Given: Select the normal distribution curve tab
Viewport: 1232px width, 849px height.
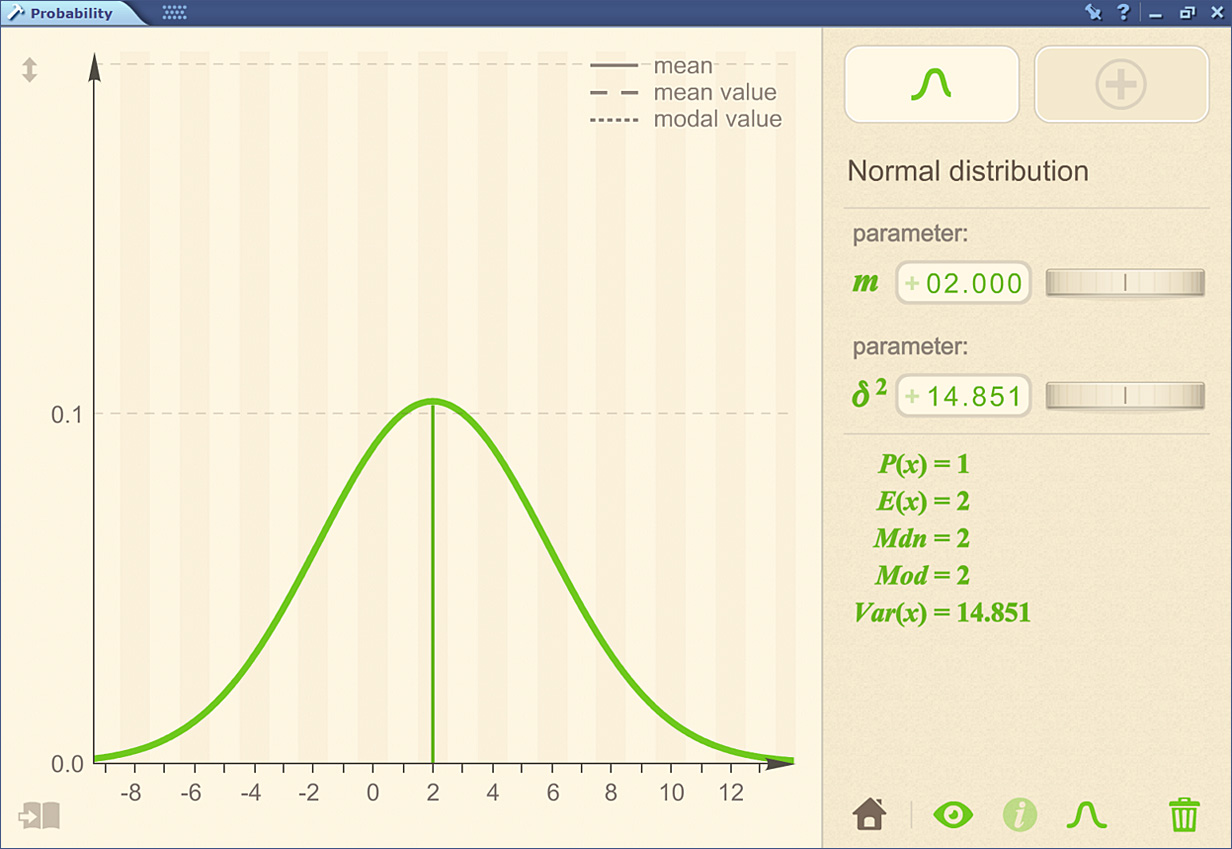Looking at the screenshot, I should 931,85.
